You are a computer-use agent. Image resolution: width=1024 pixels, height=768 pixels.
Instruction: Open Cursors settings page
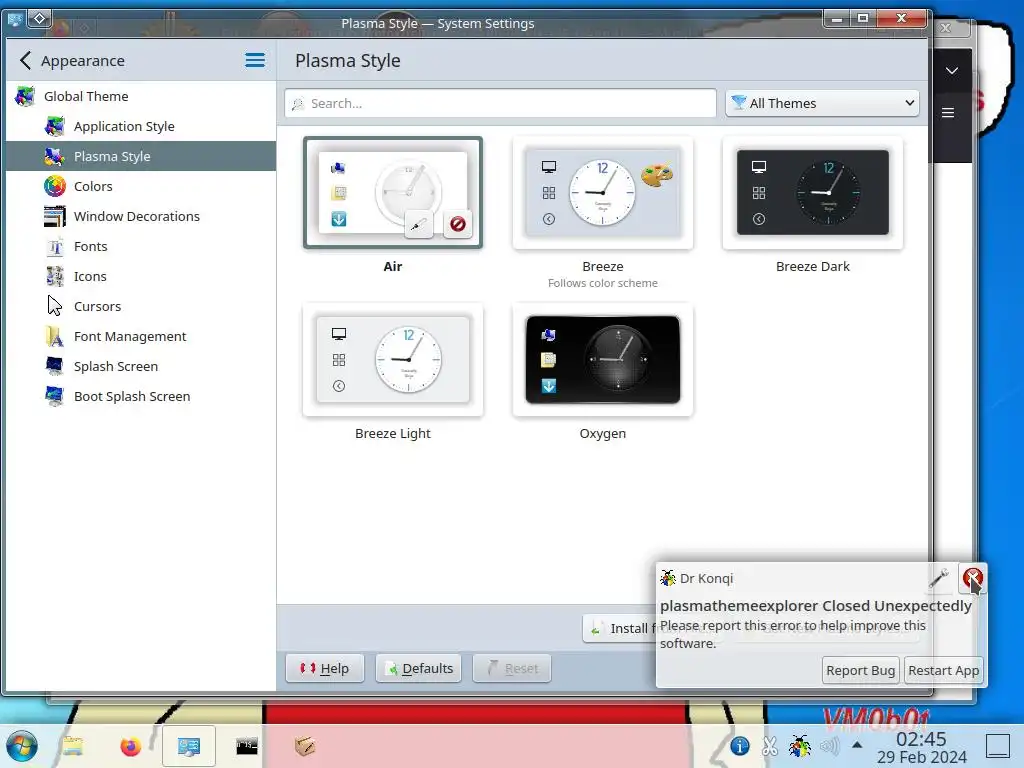coord(141,306)
